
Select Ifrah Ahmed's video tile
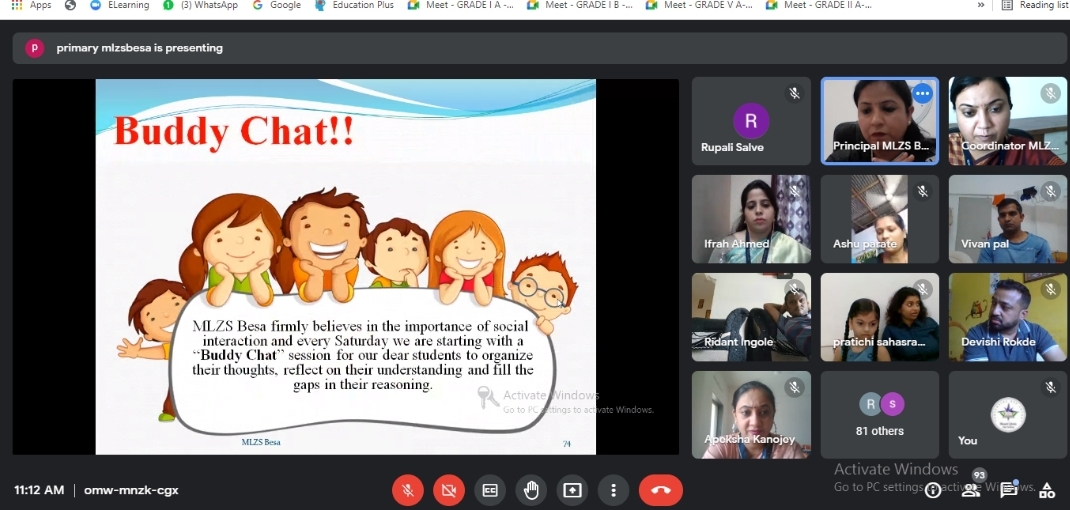[751, 219]
